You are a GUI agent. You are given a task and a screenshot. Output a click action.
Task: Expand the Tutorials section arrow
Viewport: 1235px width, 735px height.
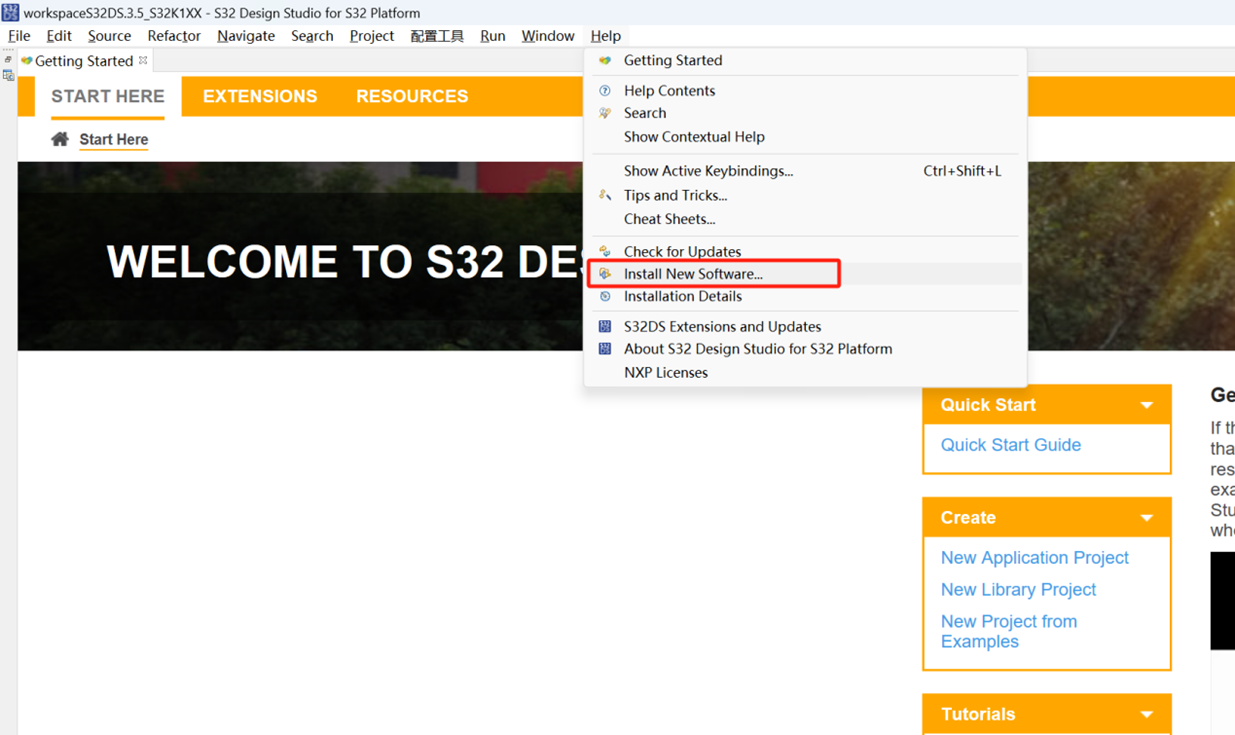1147,714
